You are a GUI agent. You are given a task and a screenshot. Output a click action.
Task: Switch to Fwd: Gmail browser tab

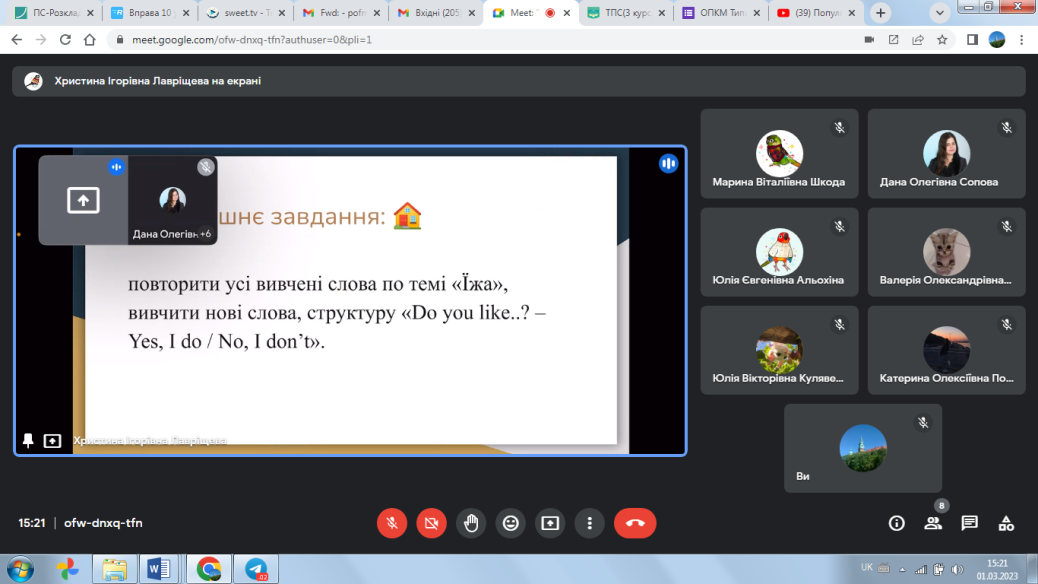[342, 13]
